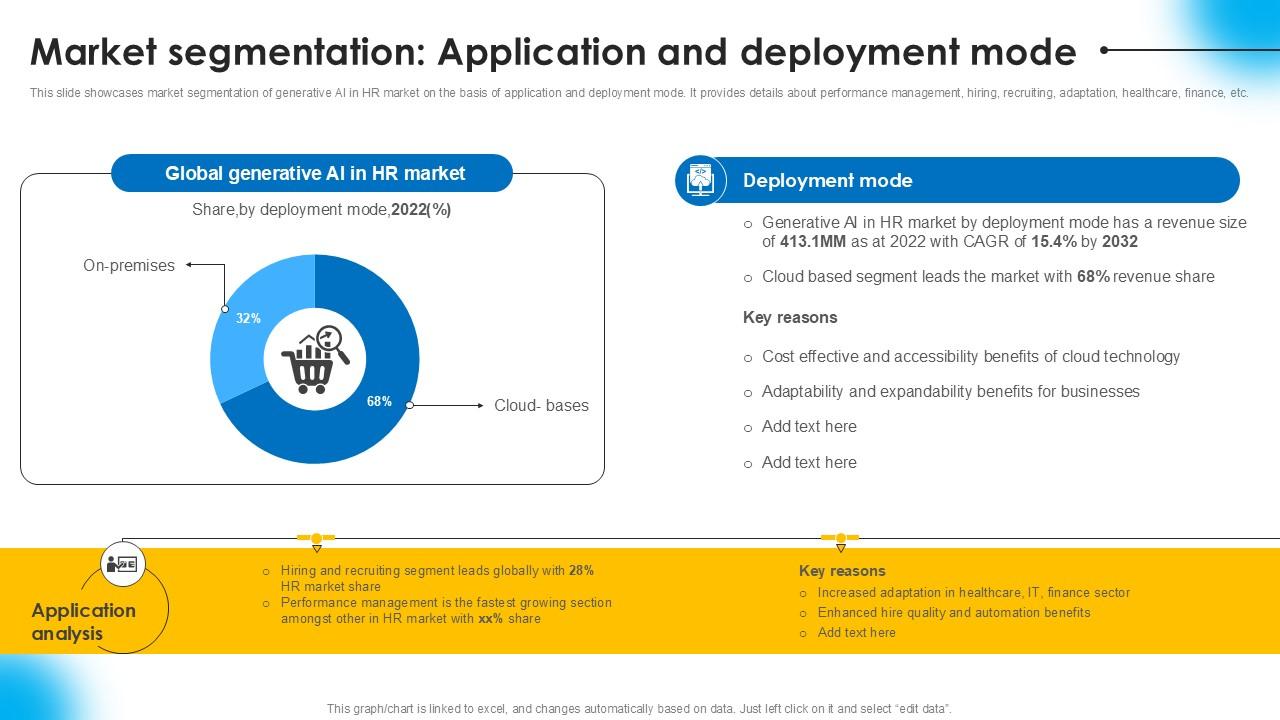Click 'Key reasons' heading in the yellow band
1280x720 pixels.
842,571
